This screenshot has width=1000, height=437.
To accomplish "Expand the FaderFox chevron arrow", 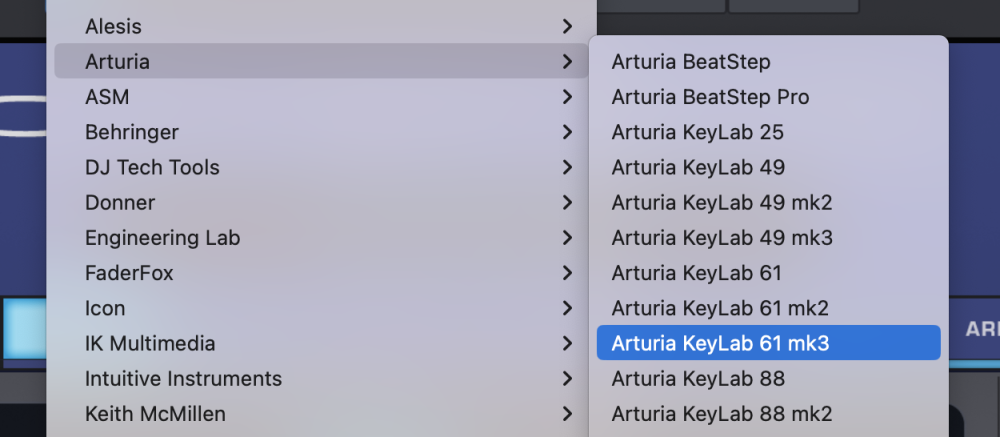I will [568, 273].
